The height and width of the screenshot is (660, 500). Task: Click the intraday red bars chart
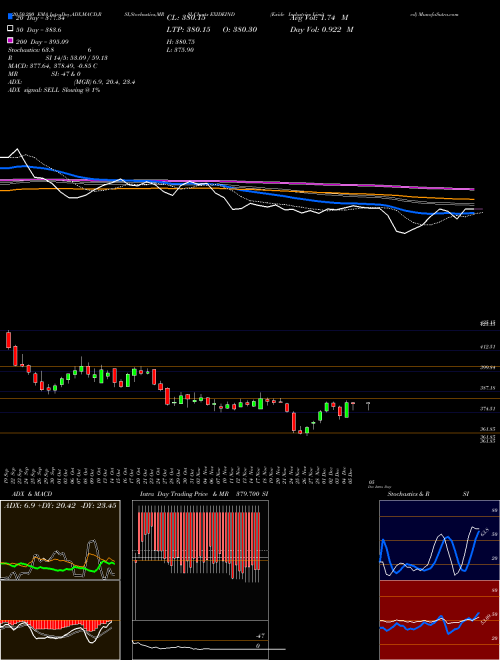[200, 560]
